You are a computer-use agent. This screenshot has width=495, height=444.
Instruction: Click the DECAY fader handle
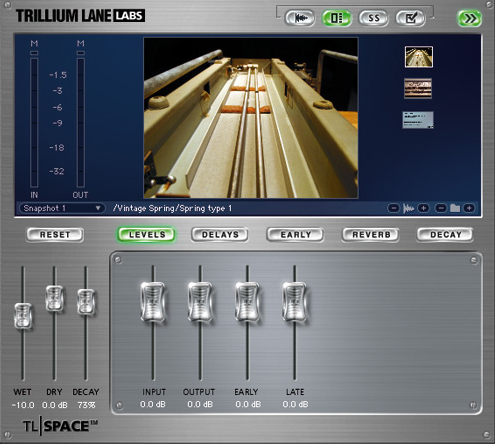pyautogui.click(x=86, y=302)
